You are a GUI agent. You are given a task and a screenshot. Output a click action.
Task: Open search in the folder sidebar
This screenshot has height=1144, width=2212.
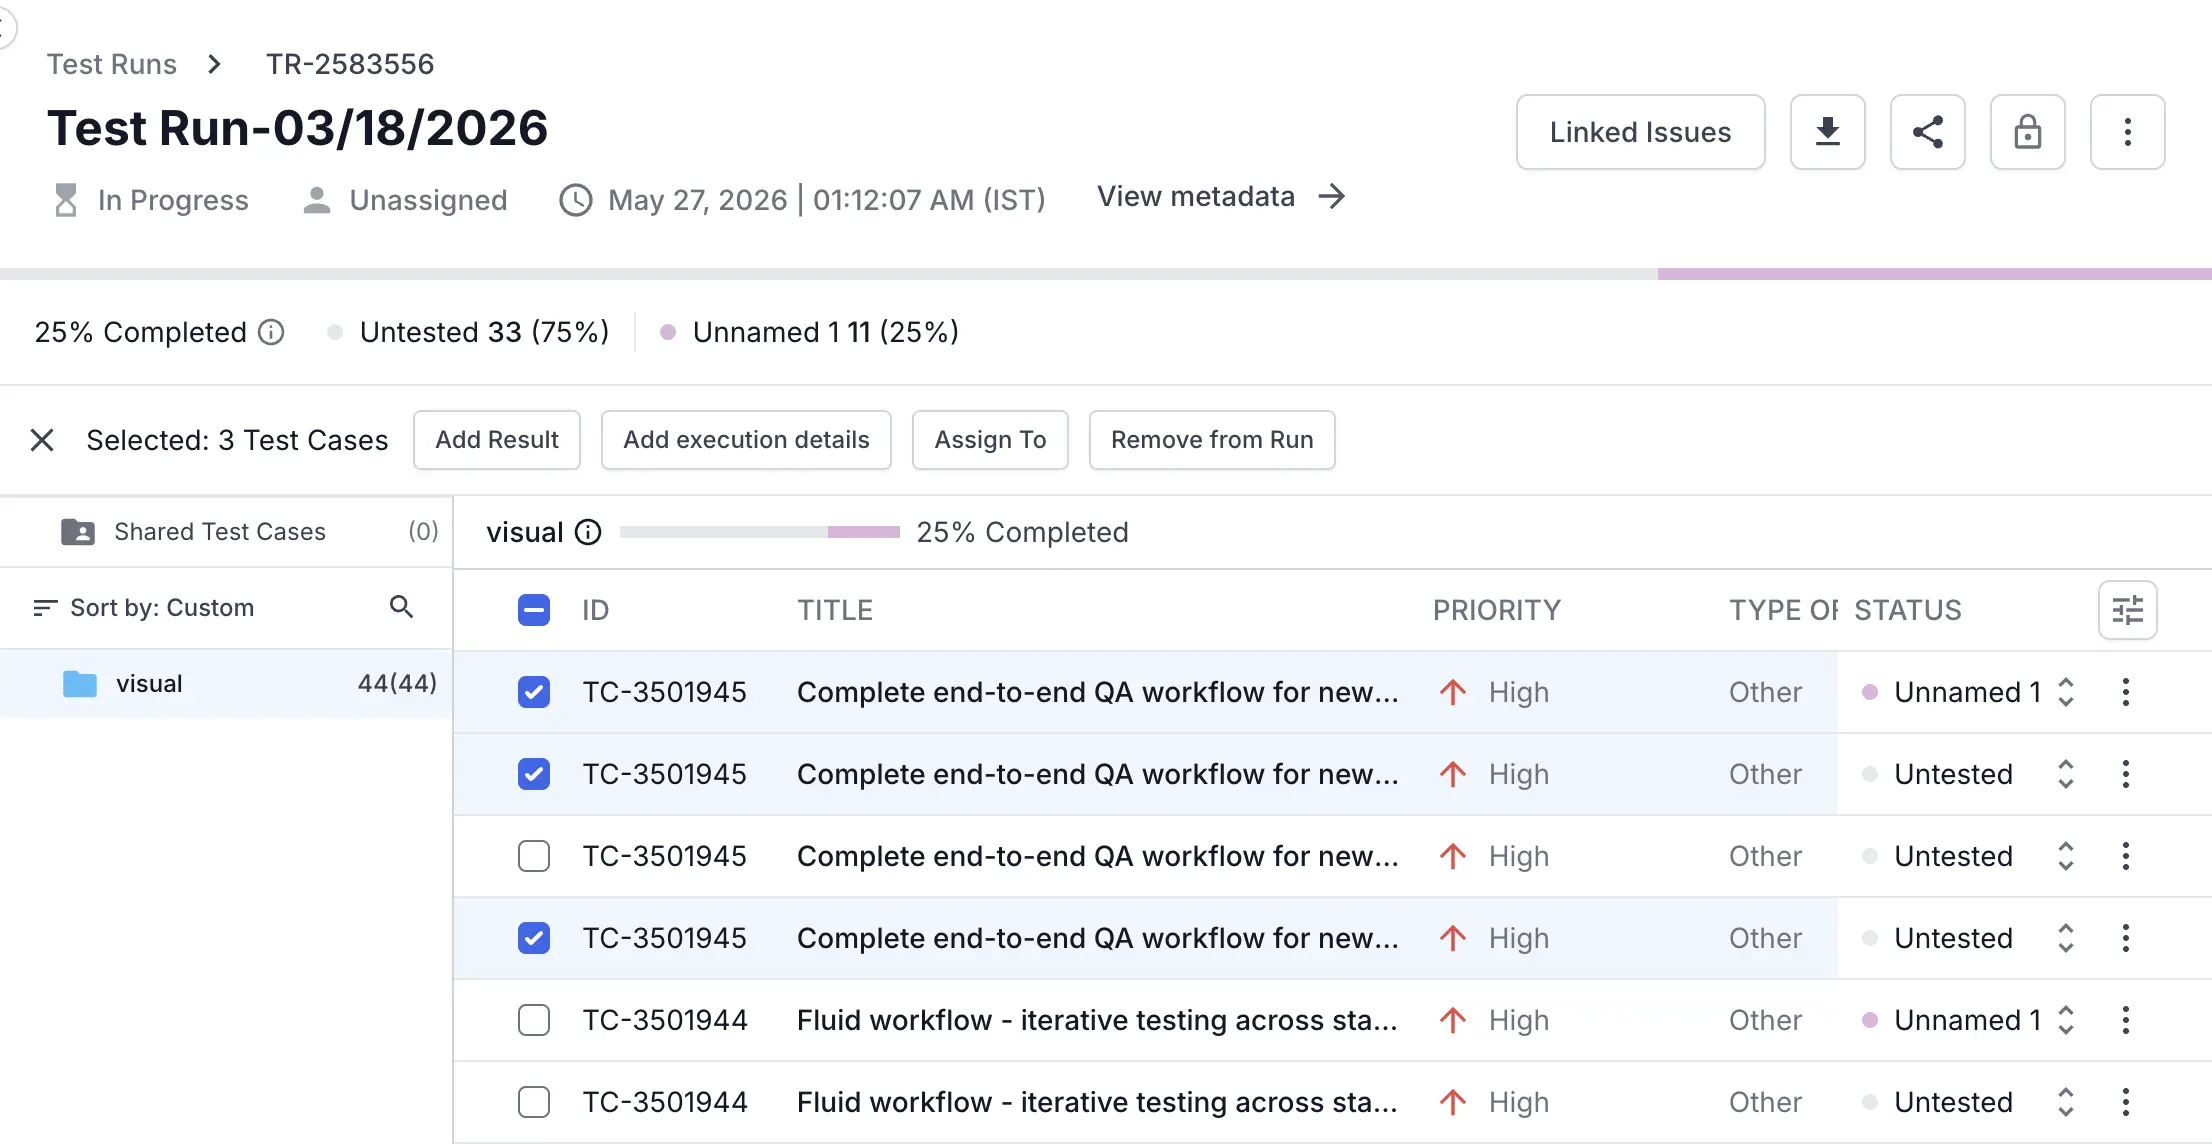tap(401, 607)
